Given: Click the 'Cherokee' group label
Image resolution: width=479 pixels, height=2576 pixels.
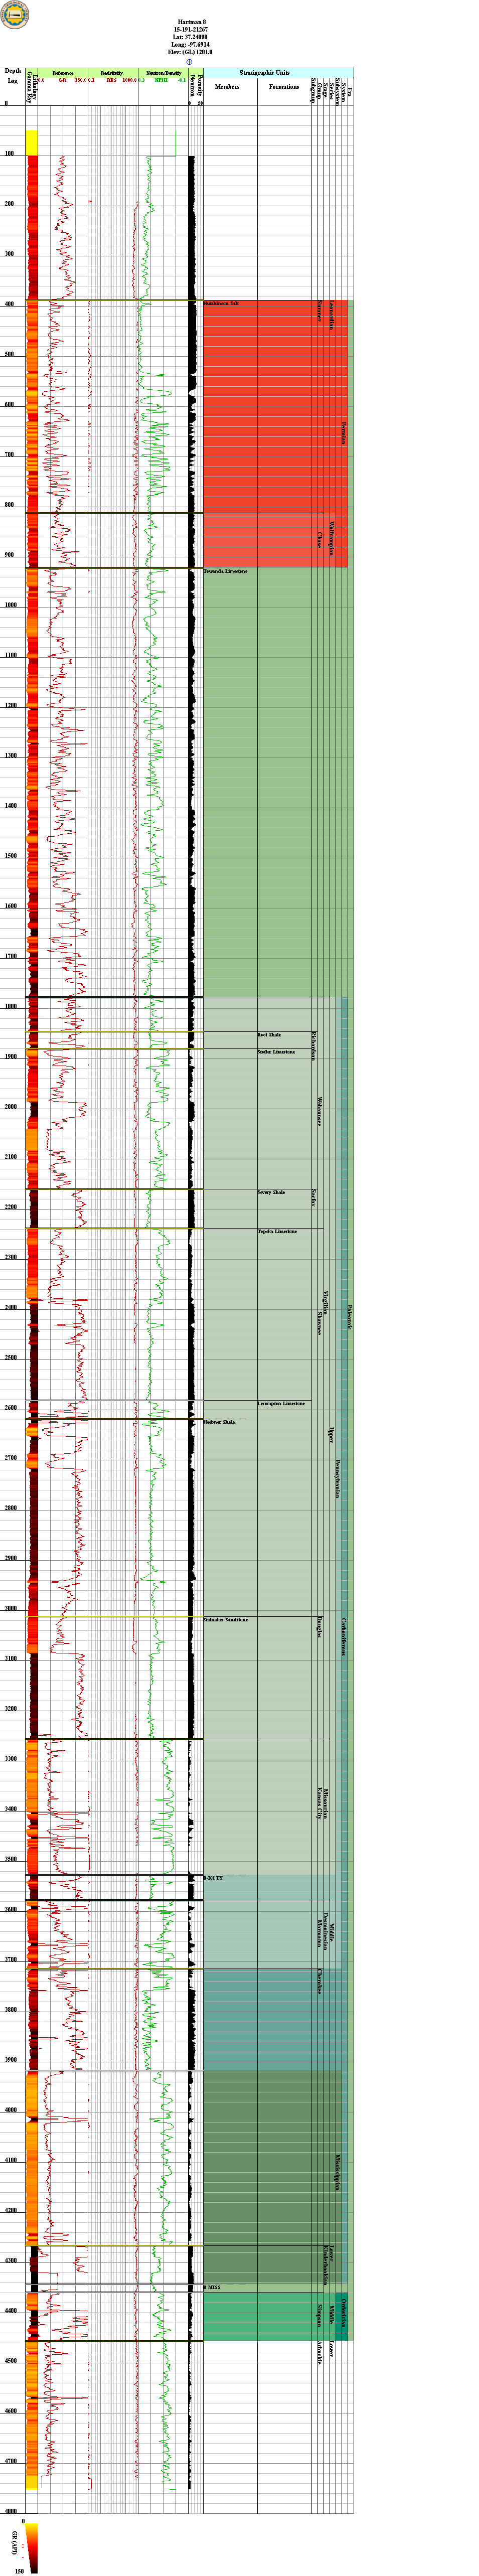Looking at the screenshot, I should (319, 1982).
